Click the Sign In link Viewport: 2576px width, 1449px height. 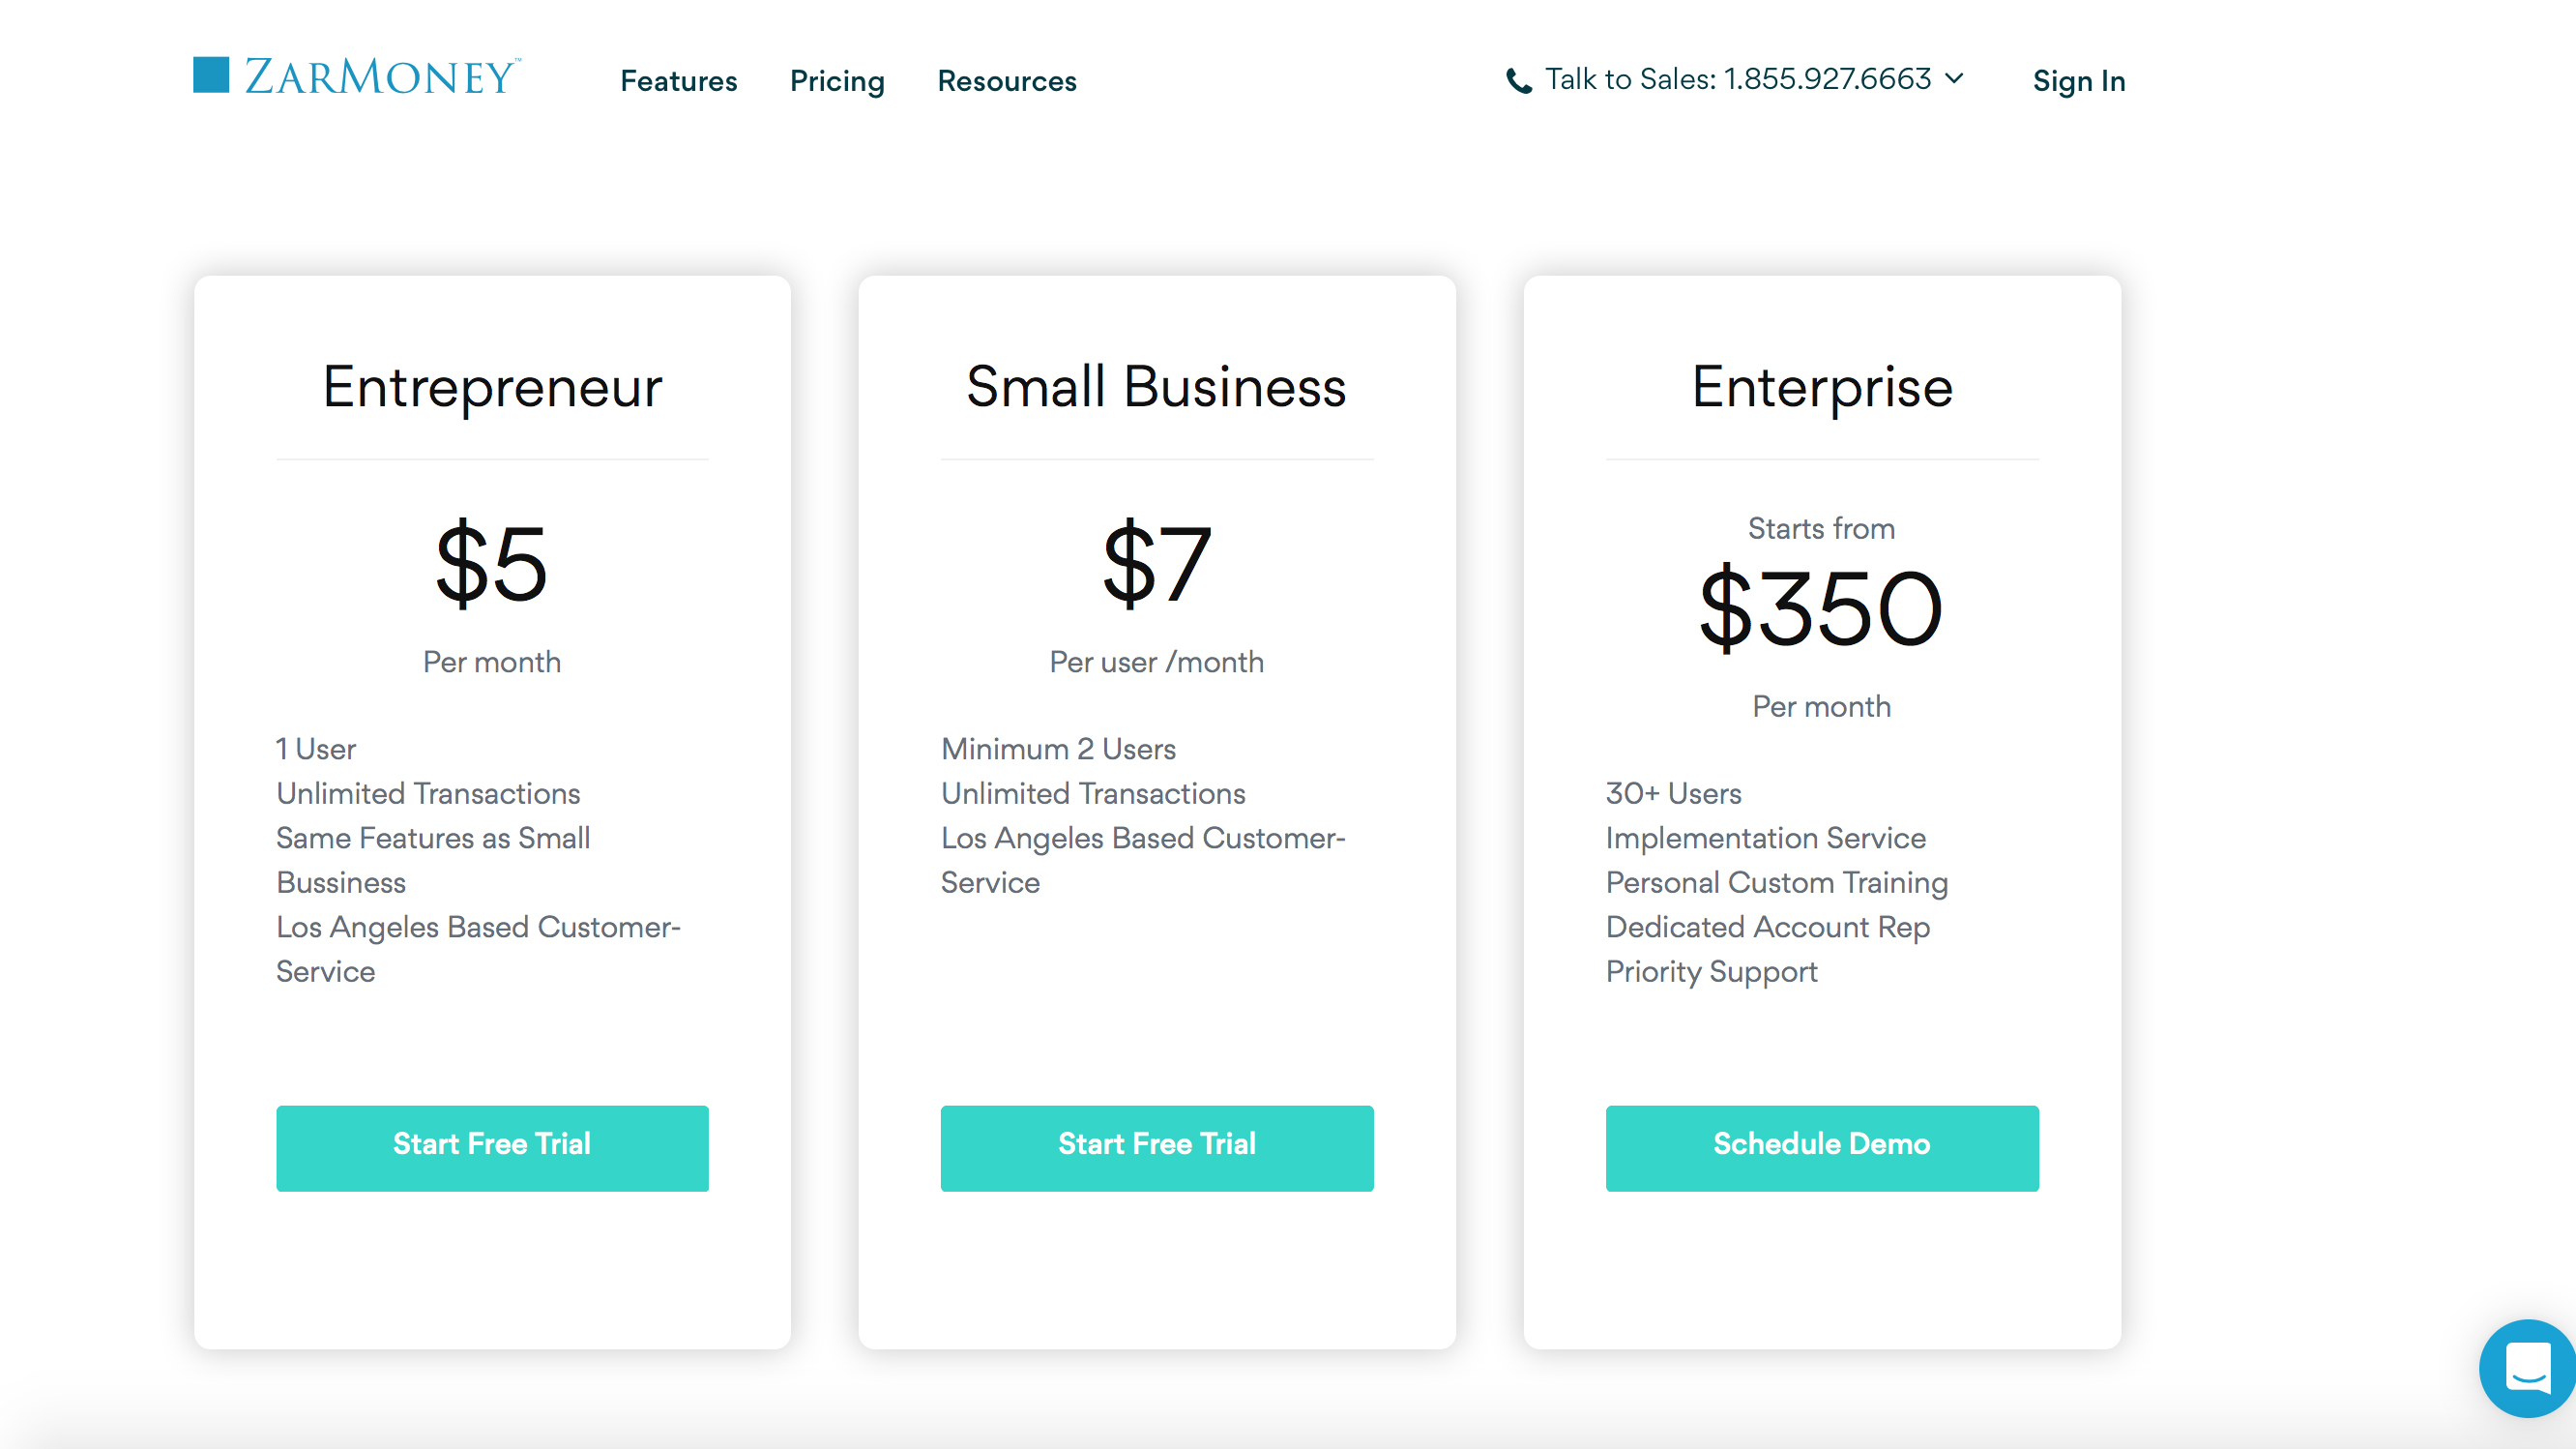pos(2078,81)
